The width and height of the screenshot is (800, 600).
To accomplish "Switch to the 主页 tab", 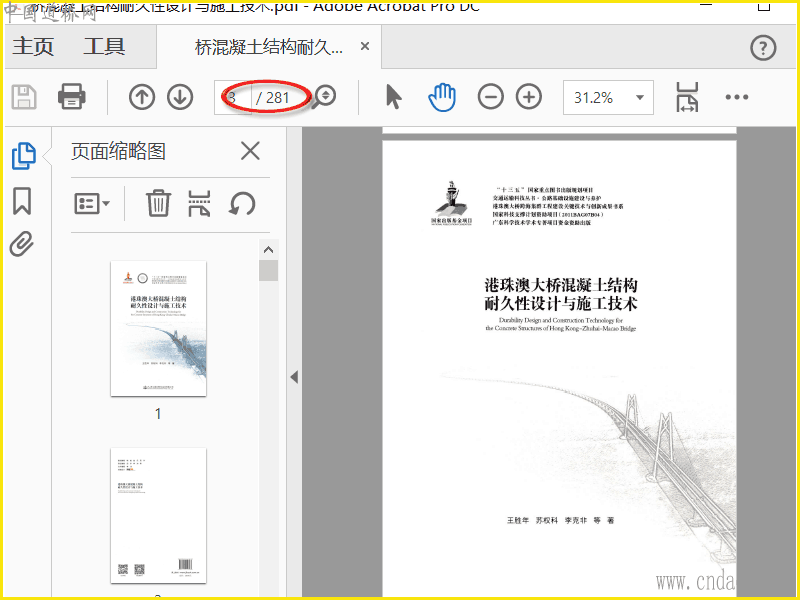I will [33, 46].
